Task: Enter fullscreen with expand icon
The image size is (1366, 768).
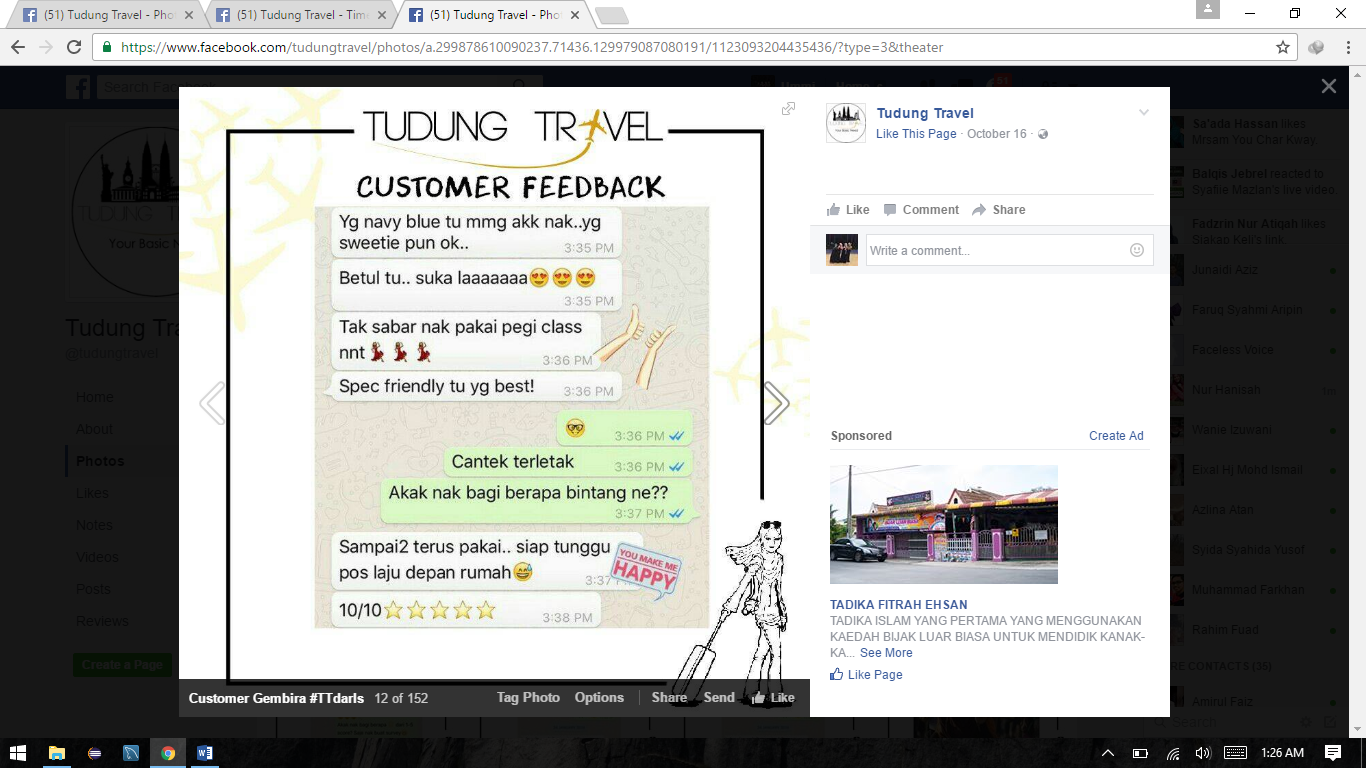Action: click(x=789, y=109)
